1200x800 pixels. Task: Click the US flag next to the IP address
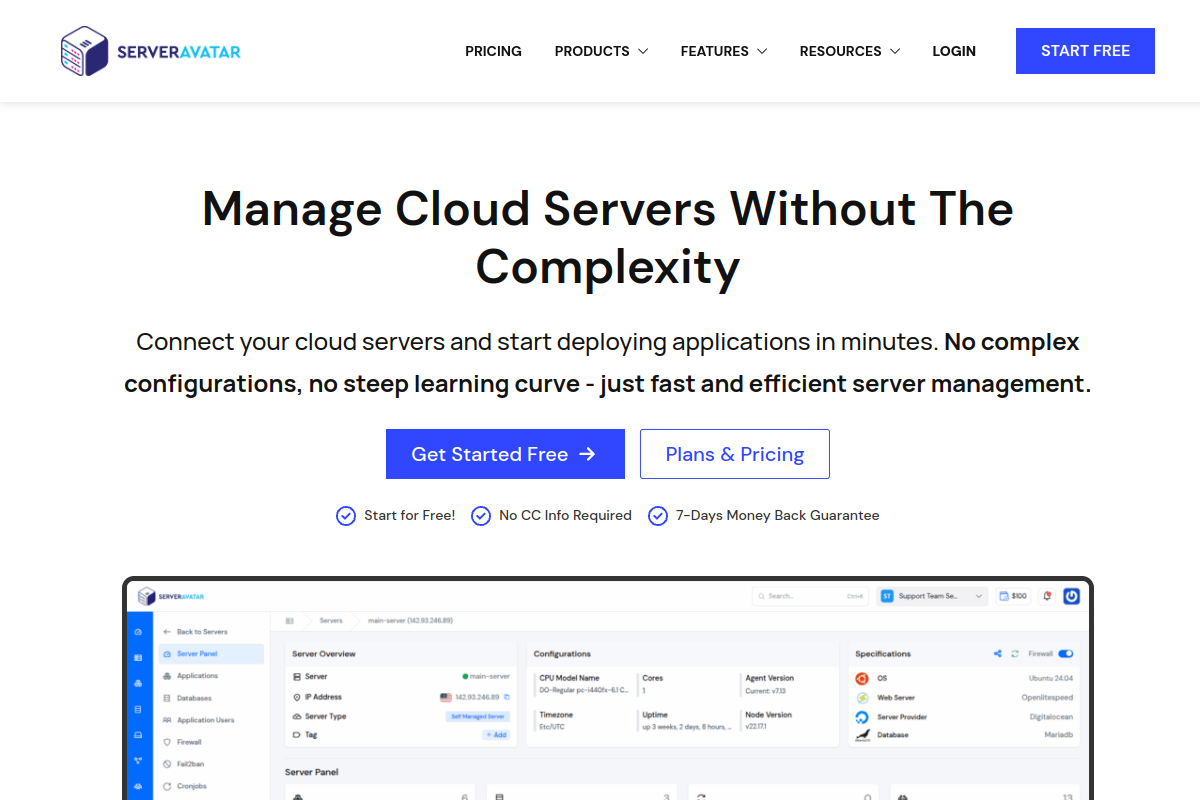point(446,697)
